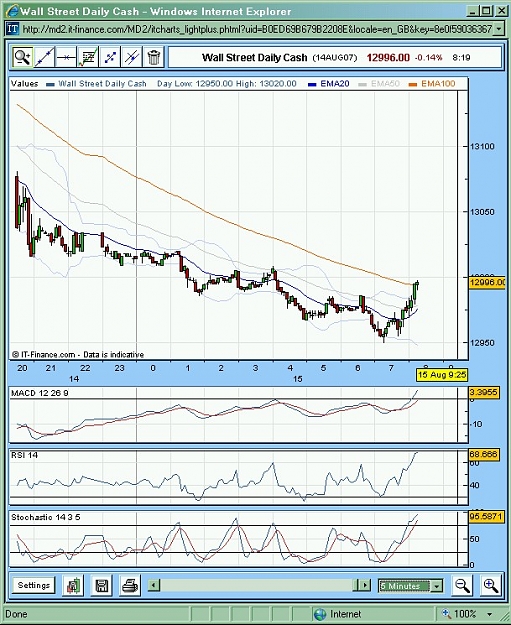Click the candlestick chart style icon
The height and width of the screenshot is (625, 511).
coord(73,586)
